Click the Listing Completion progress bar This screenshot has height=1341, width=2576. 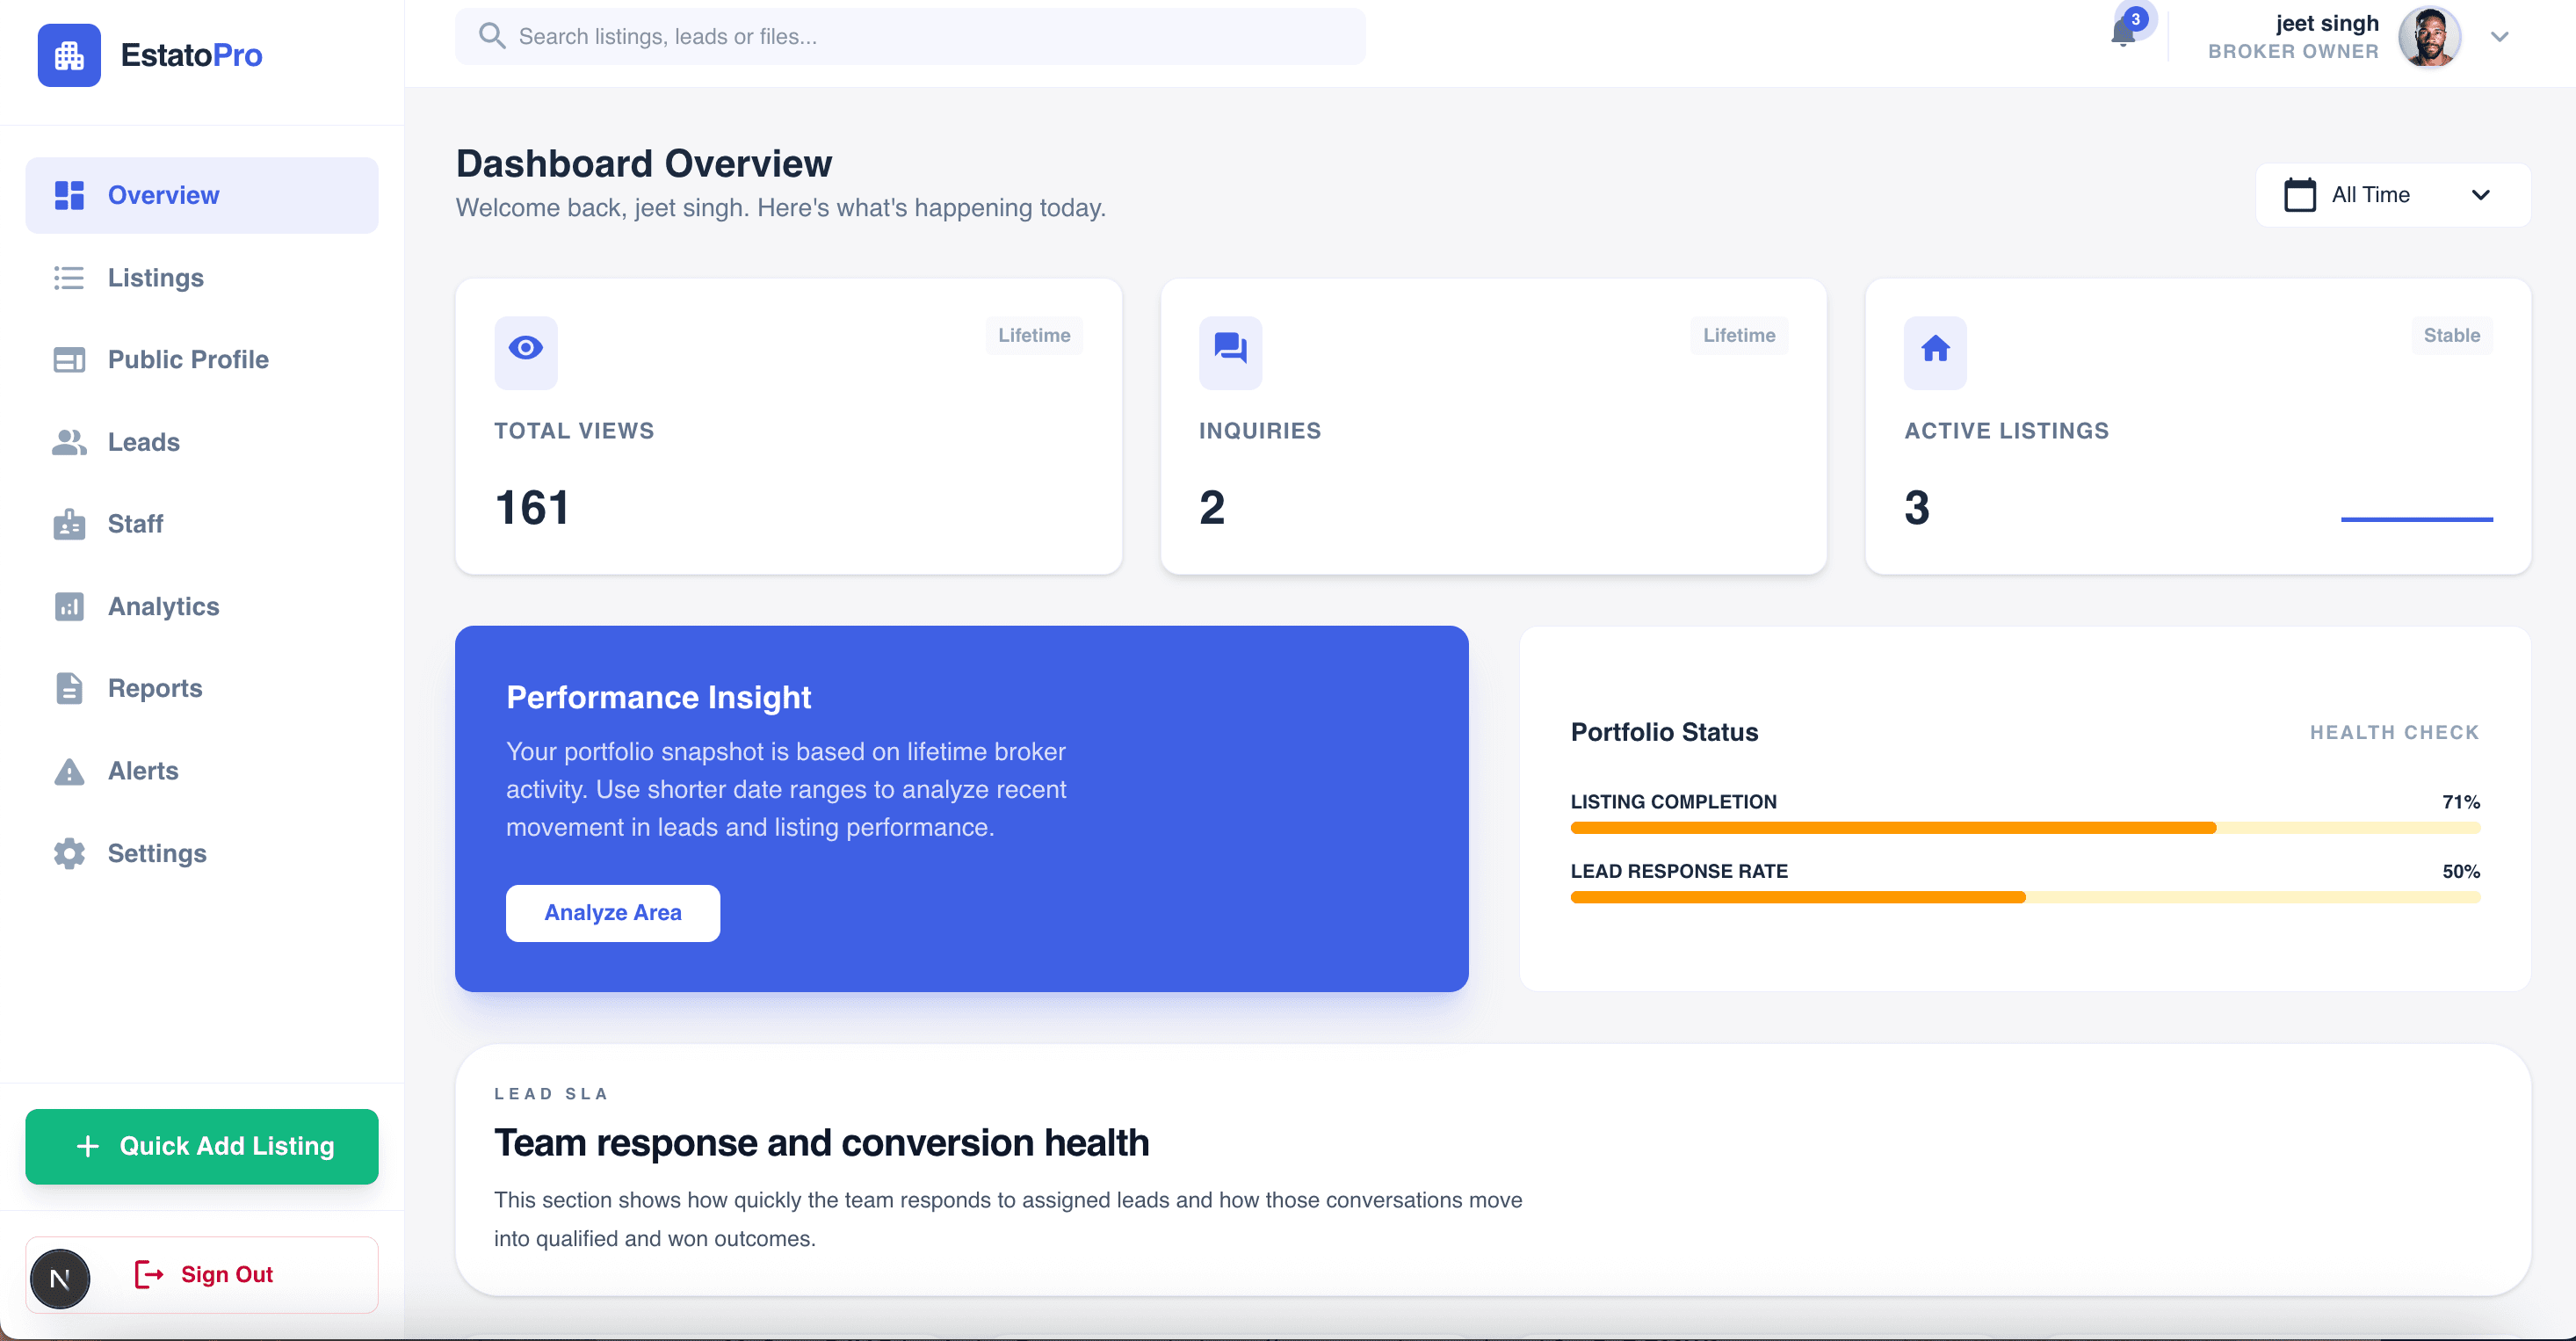(2025, 828)
